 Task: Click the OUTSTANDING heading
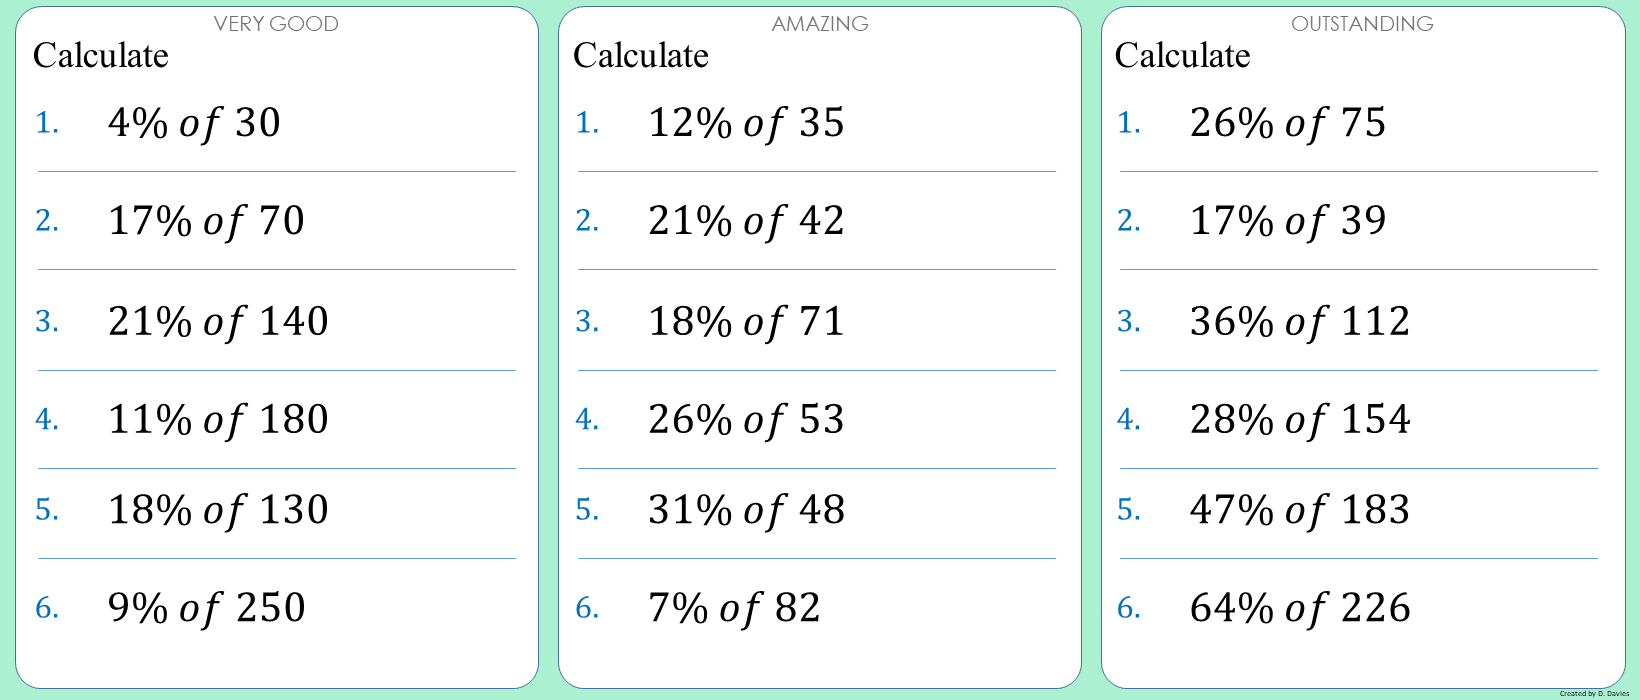click(1362, 24)
